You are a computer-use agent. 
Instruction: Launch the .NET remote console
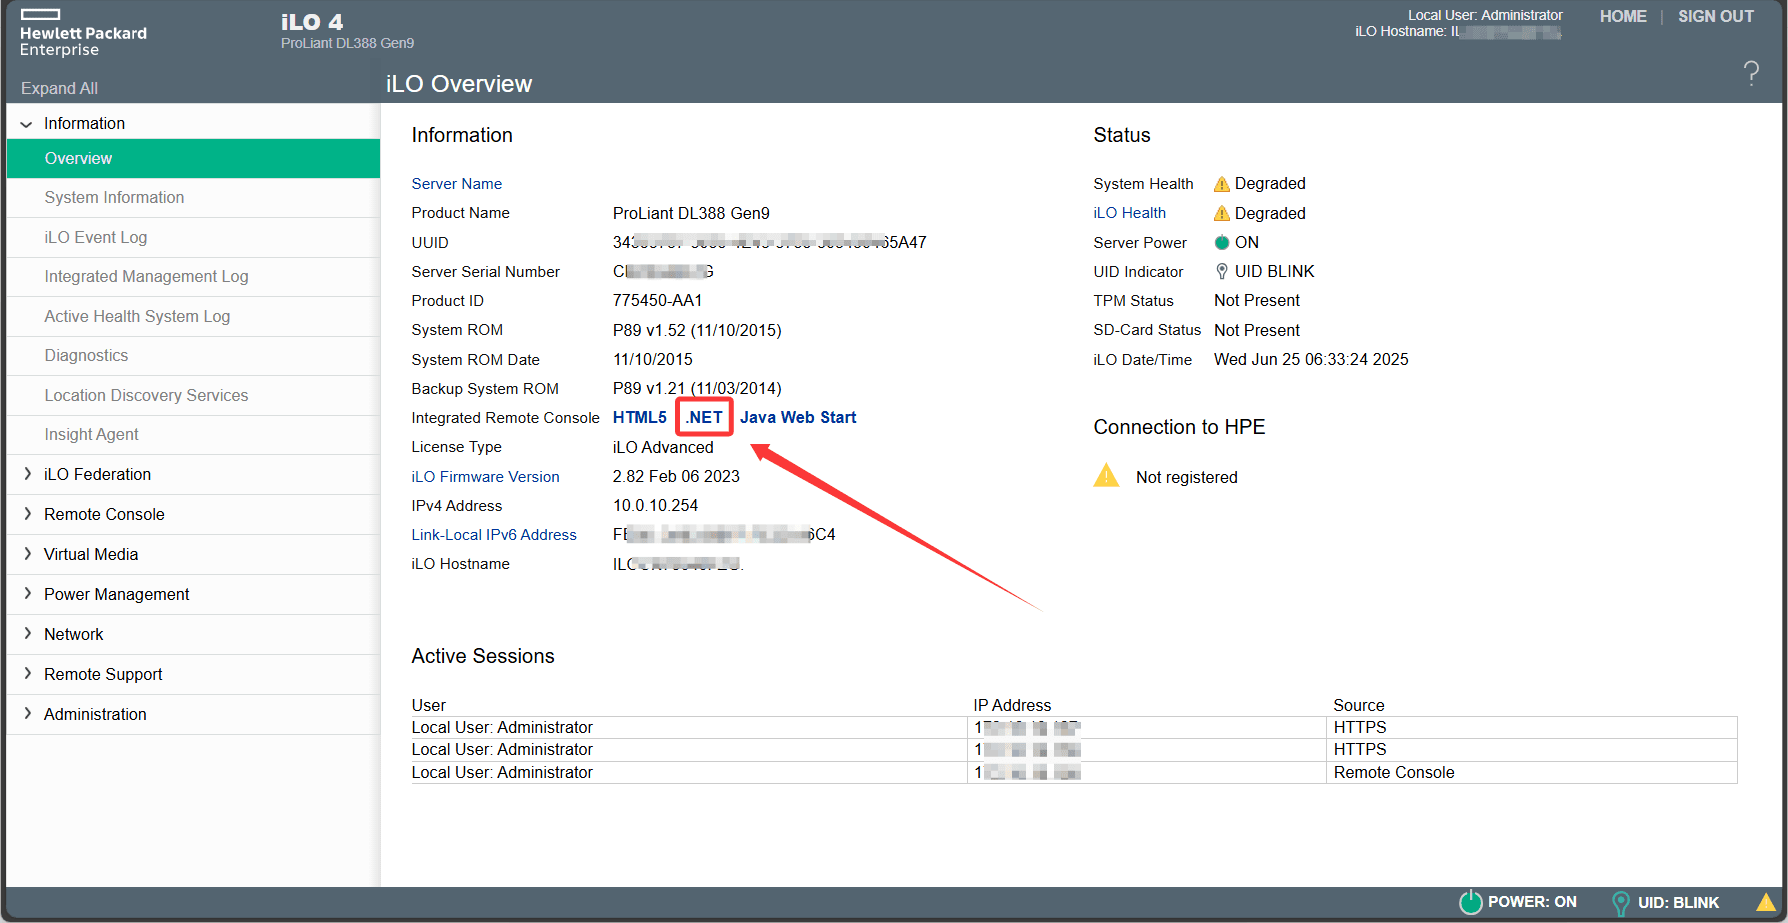click(x=704, y=418)
